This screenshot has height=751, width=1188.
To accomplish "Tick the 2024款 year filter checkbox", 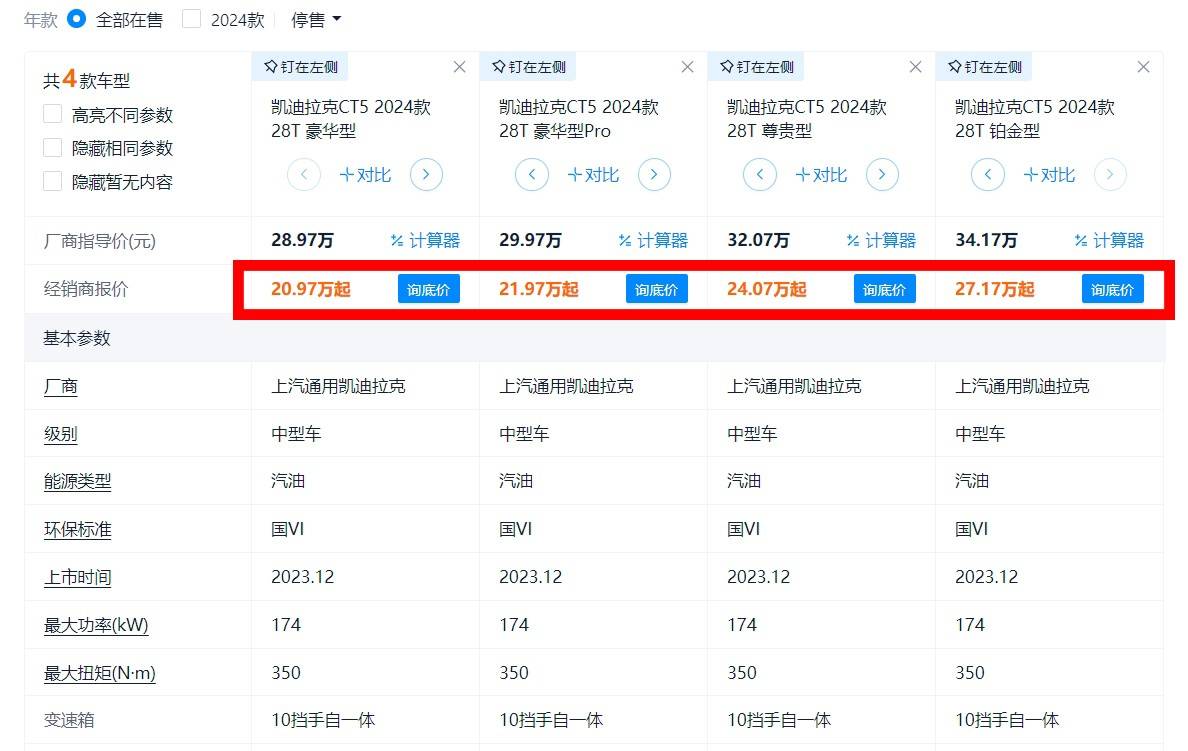I will click(192, 19).
